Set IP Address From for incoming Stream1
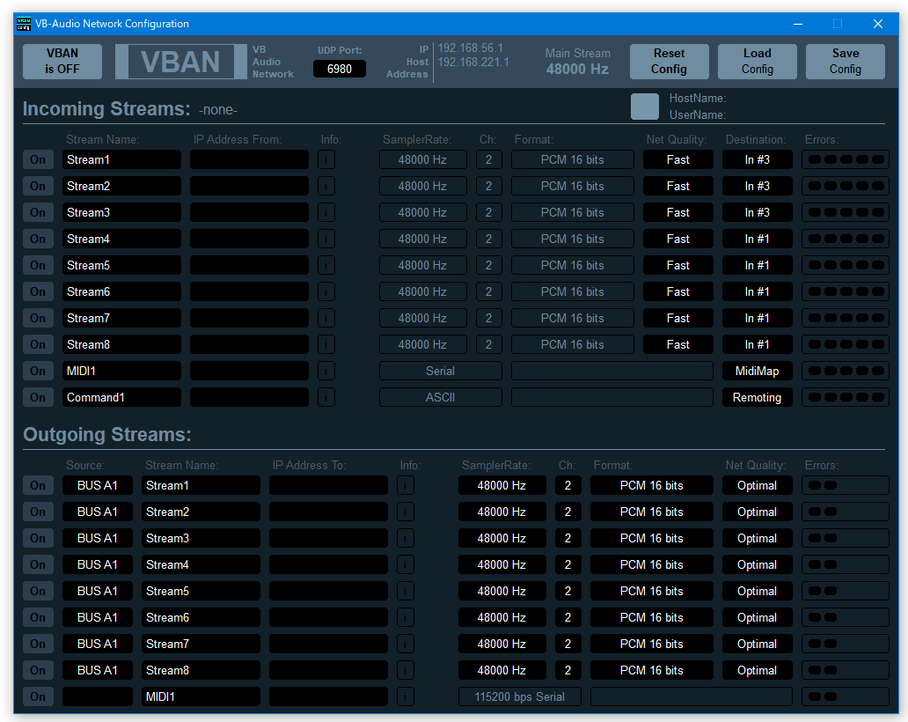 tap(249, 160)
